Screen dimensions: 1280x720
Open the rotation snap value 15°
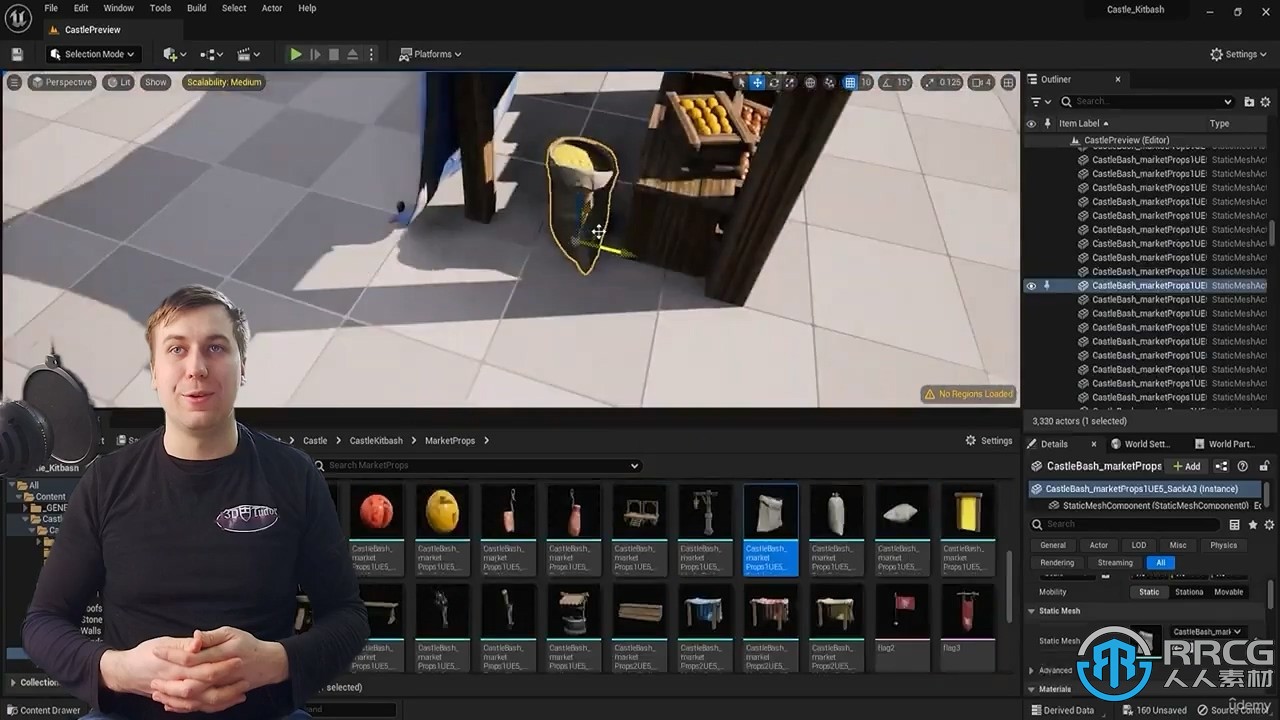[x=903, y=82]
